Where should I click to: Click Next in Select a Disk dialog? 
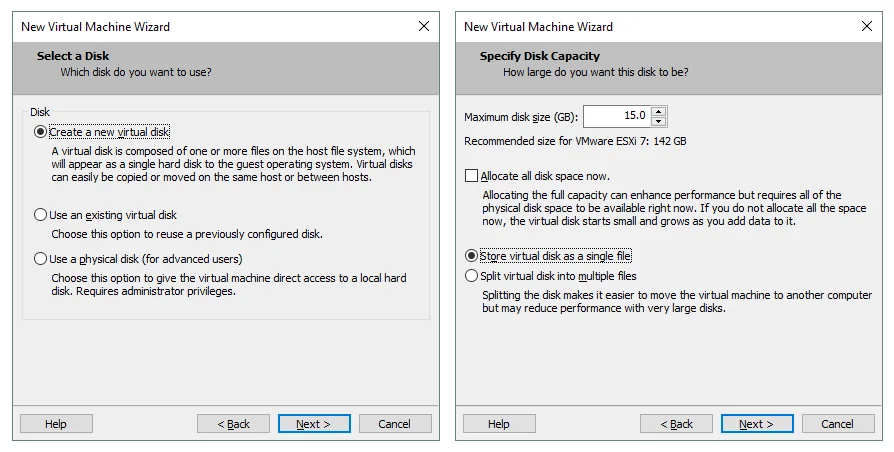pos(314,424)
